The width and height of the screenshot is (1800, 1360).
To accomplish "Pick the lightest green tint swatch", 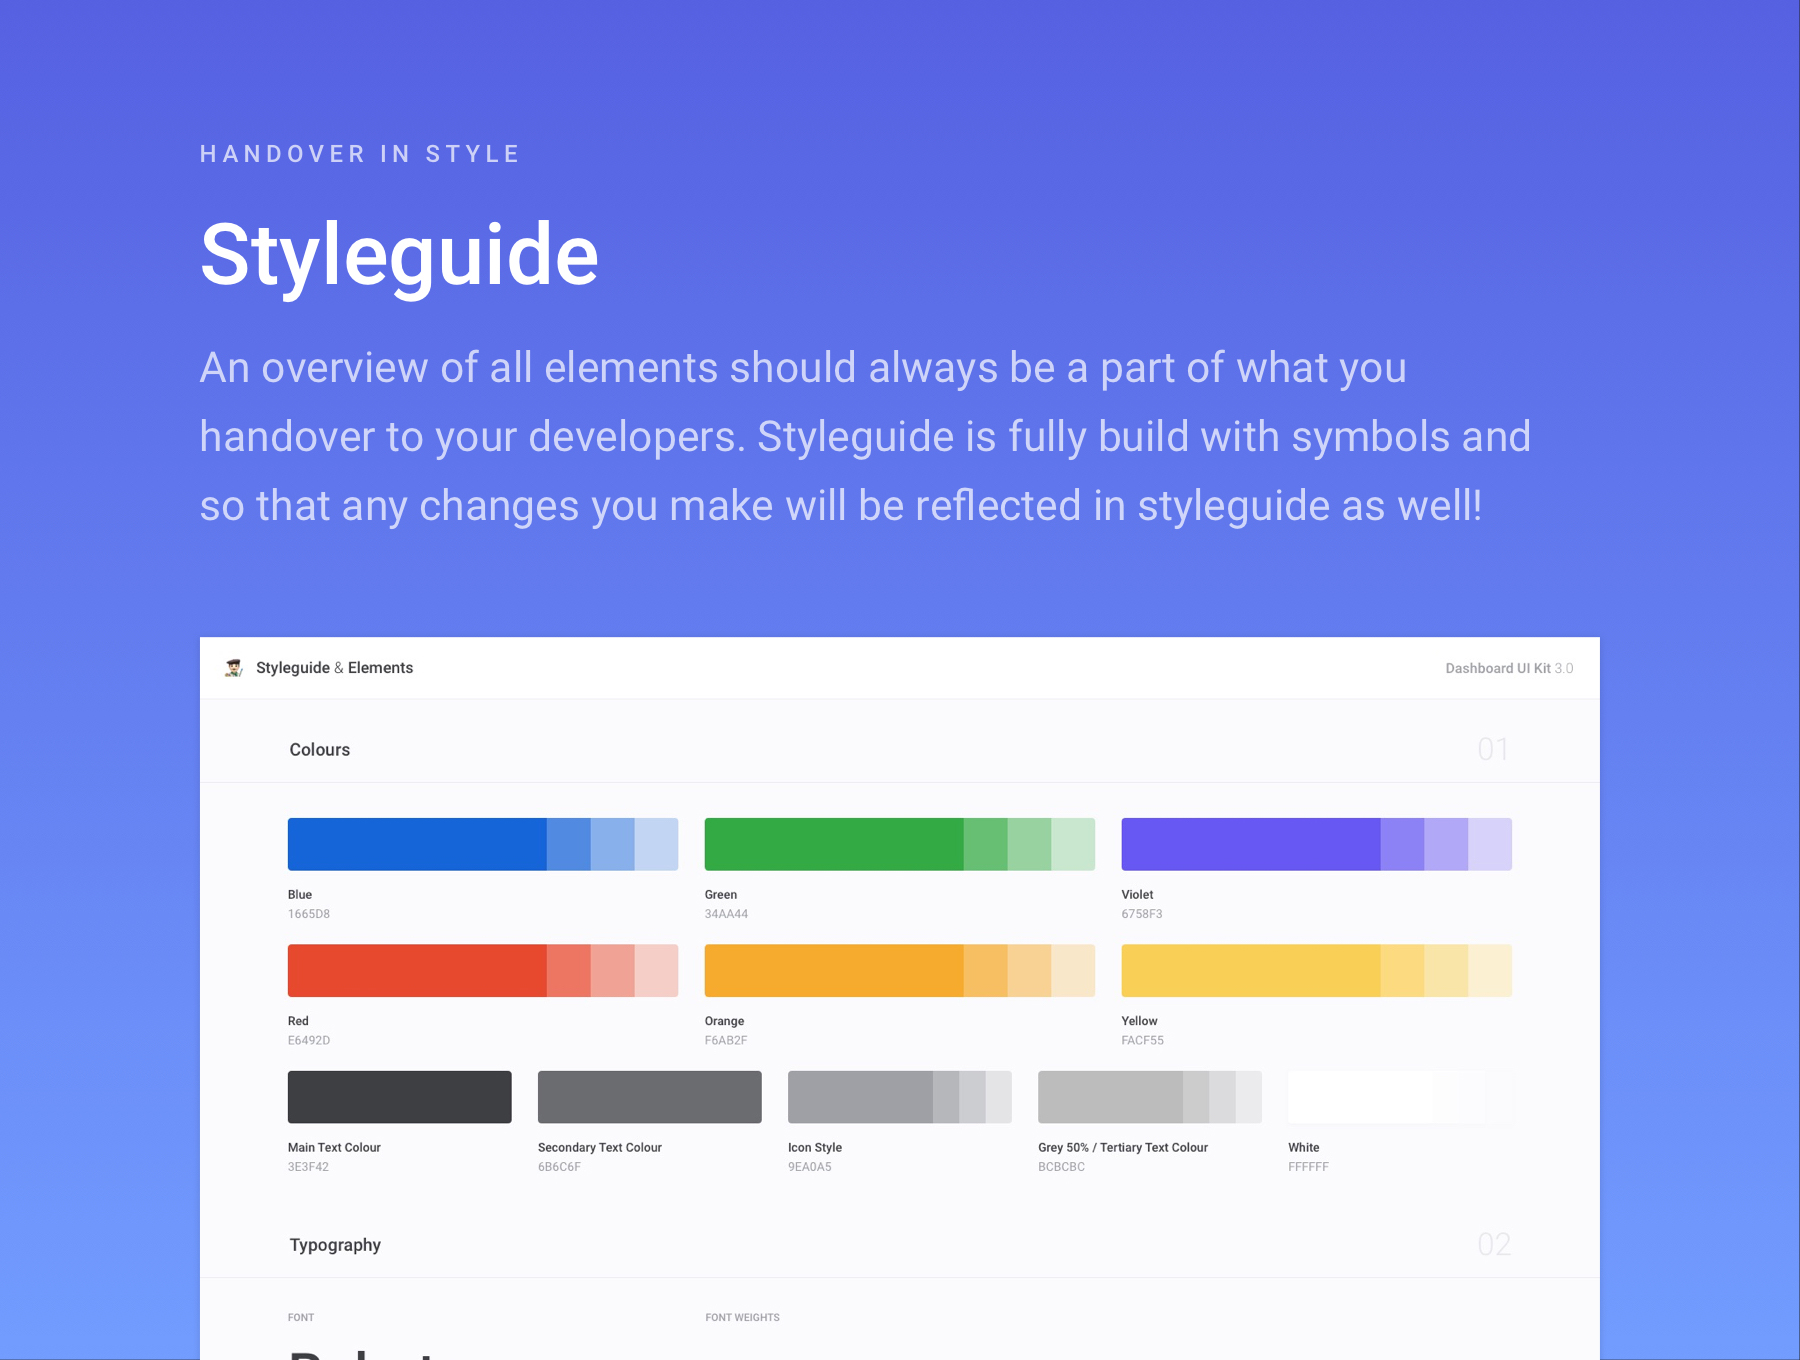I will pos(1073,844).
